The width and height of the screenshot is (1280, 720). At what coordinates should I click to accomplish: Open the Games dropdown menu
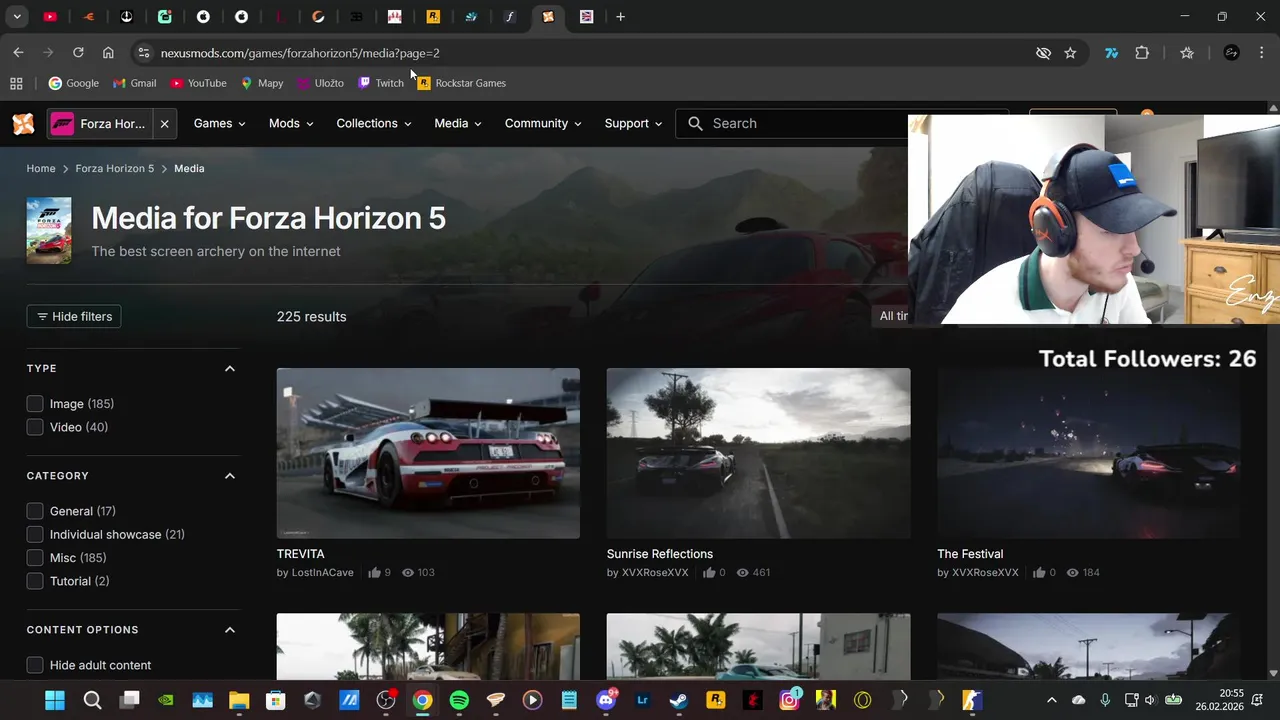tap(220, 123)
